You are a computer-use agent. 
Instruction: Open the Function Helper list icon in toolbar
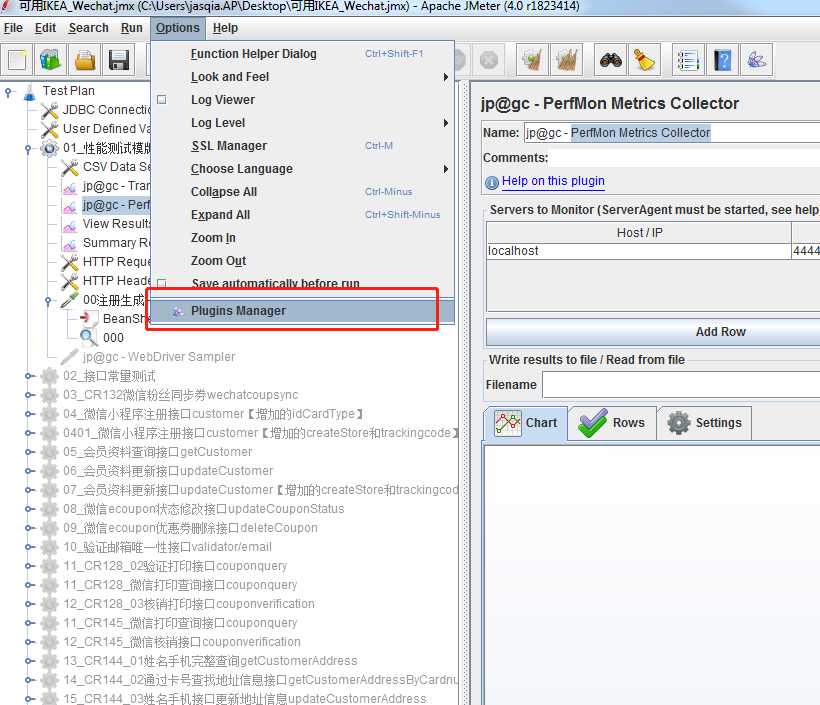(688, 60)
